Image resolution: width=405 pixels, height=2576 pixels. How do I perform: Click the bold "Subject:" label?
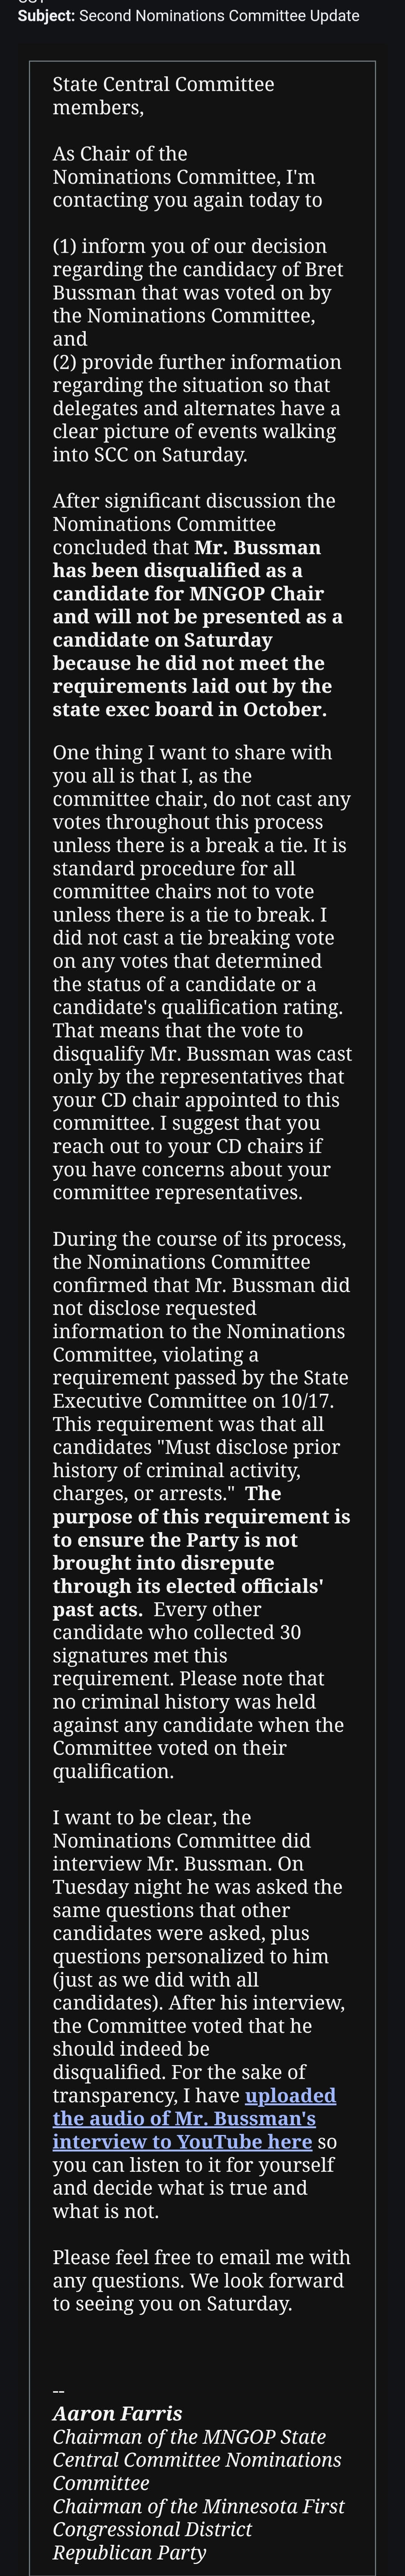tap(46, 16)
